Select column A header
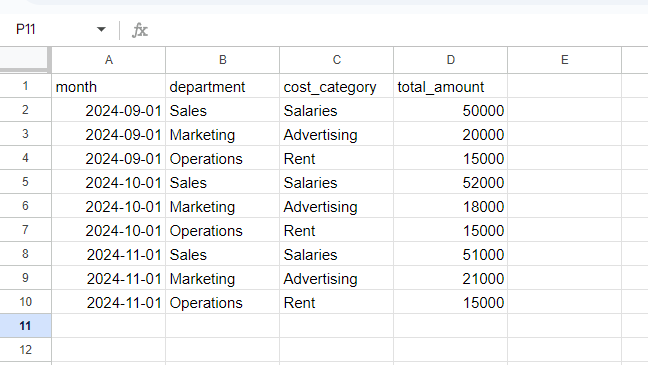648x365 pixels. [109, 60]
